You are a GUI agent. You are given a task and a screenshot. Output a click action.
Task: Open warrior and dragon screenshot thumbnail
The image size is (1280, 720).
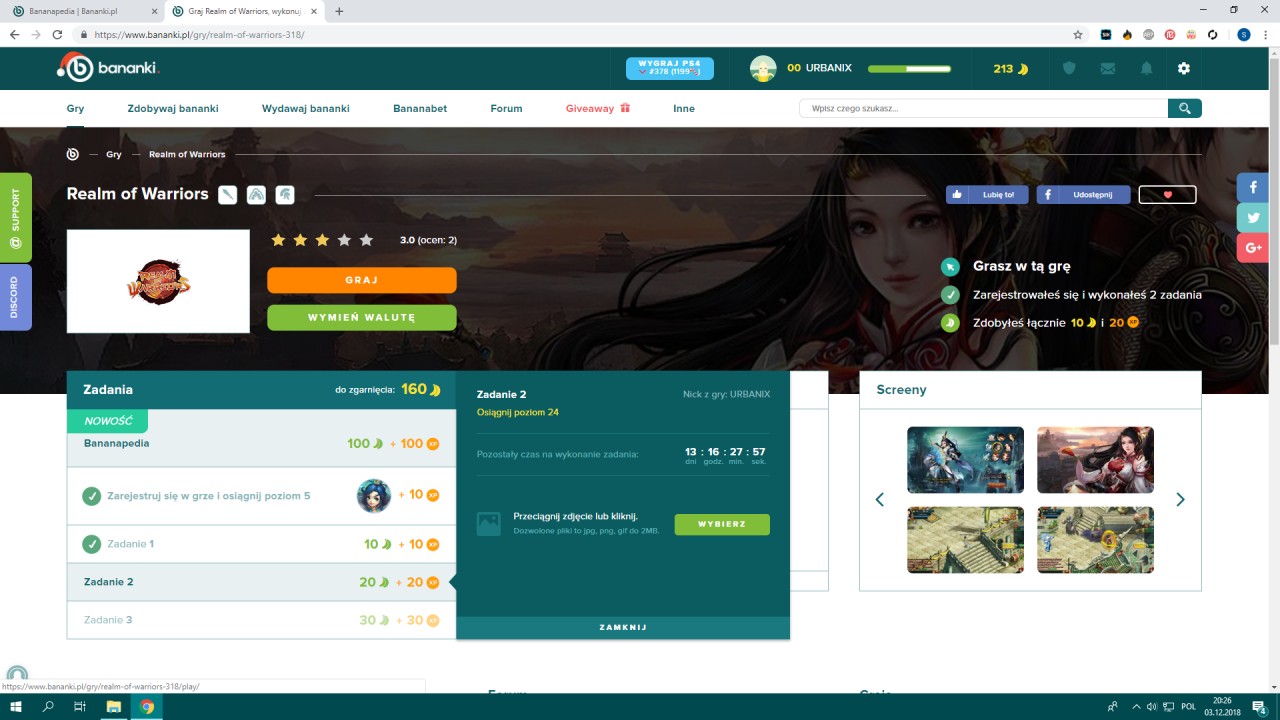coord(965,460)
